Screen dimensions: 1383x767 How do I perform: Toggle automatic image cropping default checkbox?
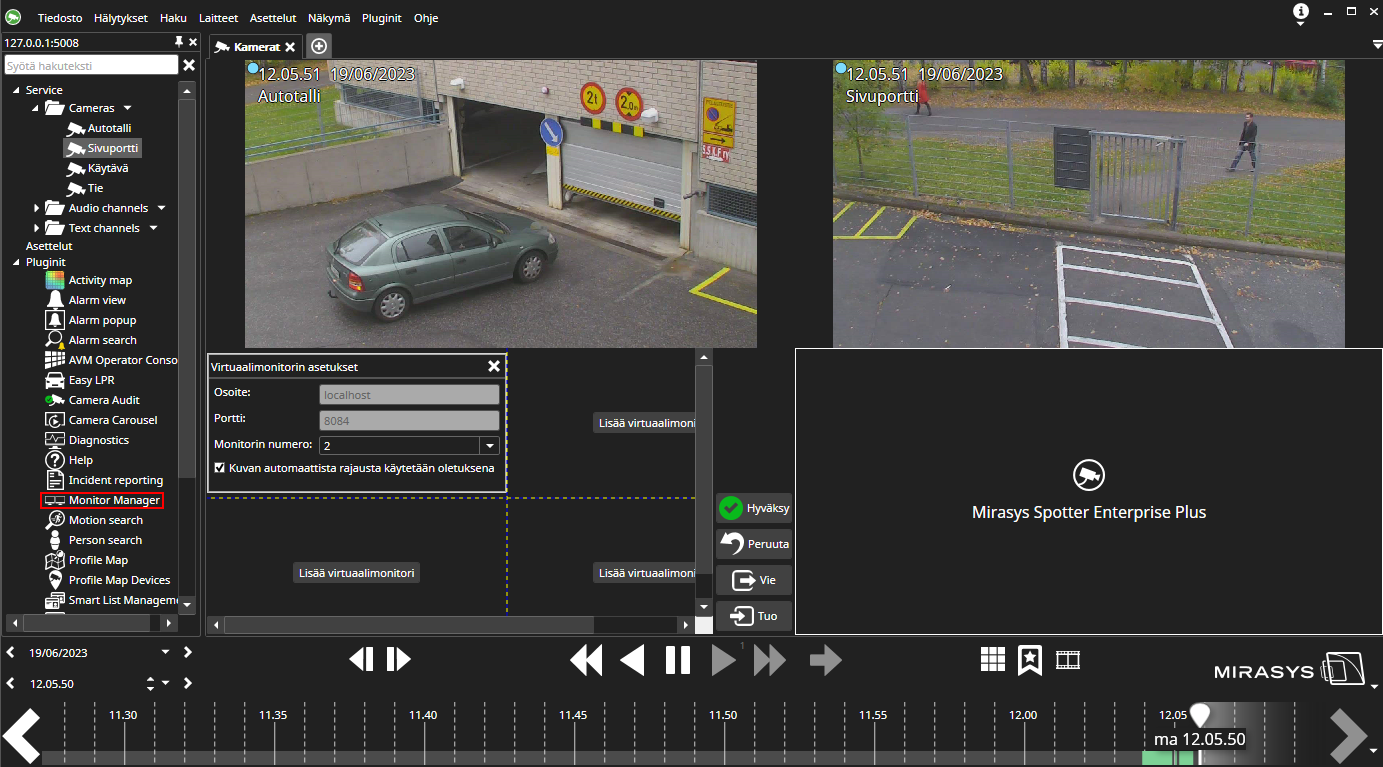coord(220,468)
